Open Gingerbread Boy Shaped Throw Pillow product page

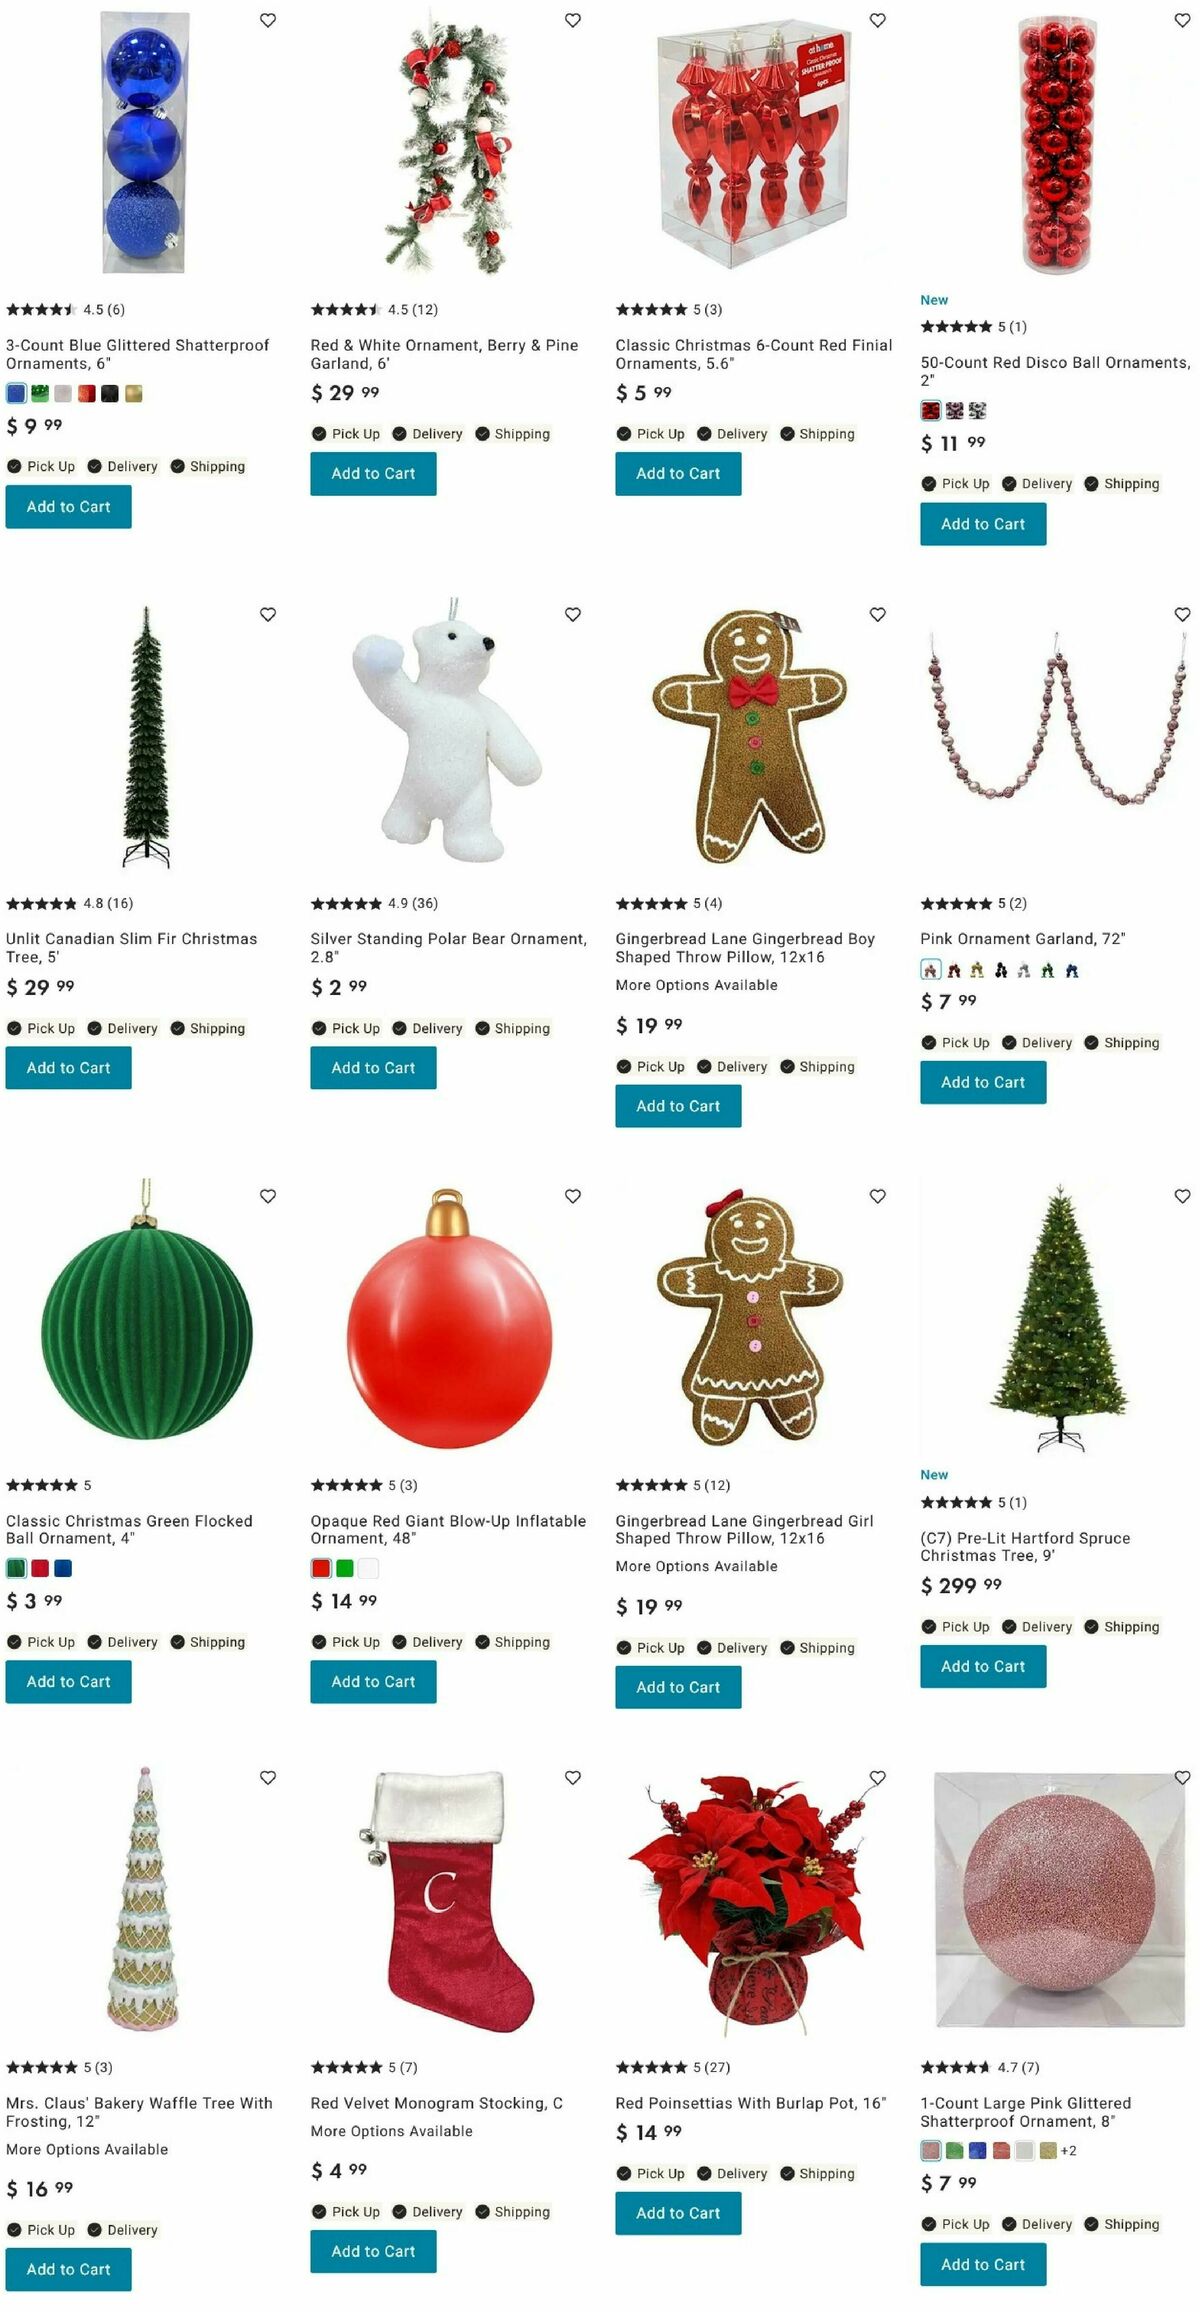tap(745, 948)
